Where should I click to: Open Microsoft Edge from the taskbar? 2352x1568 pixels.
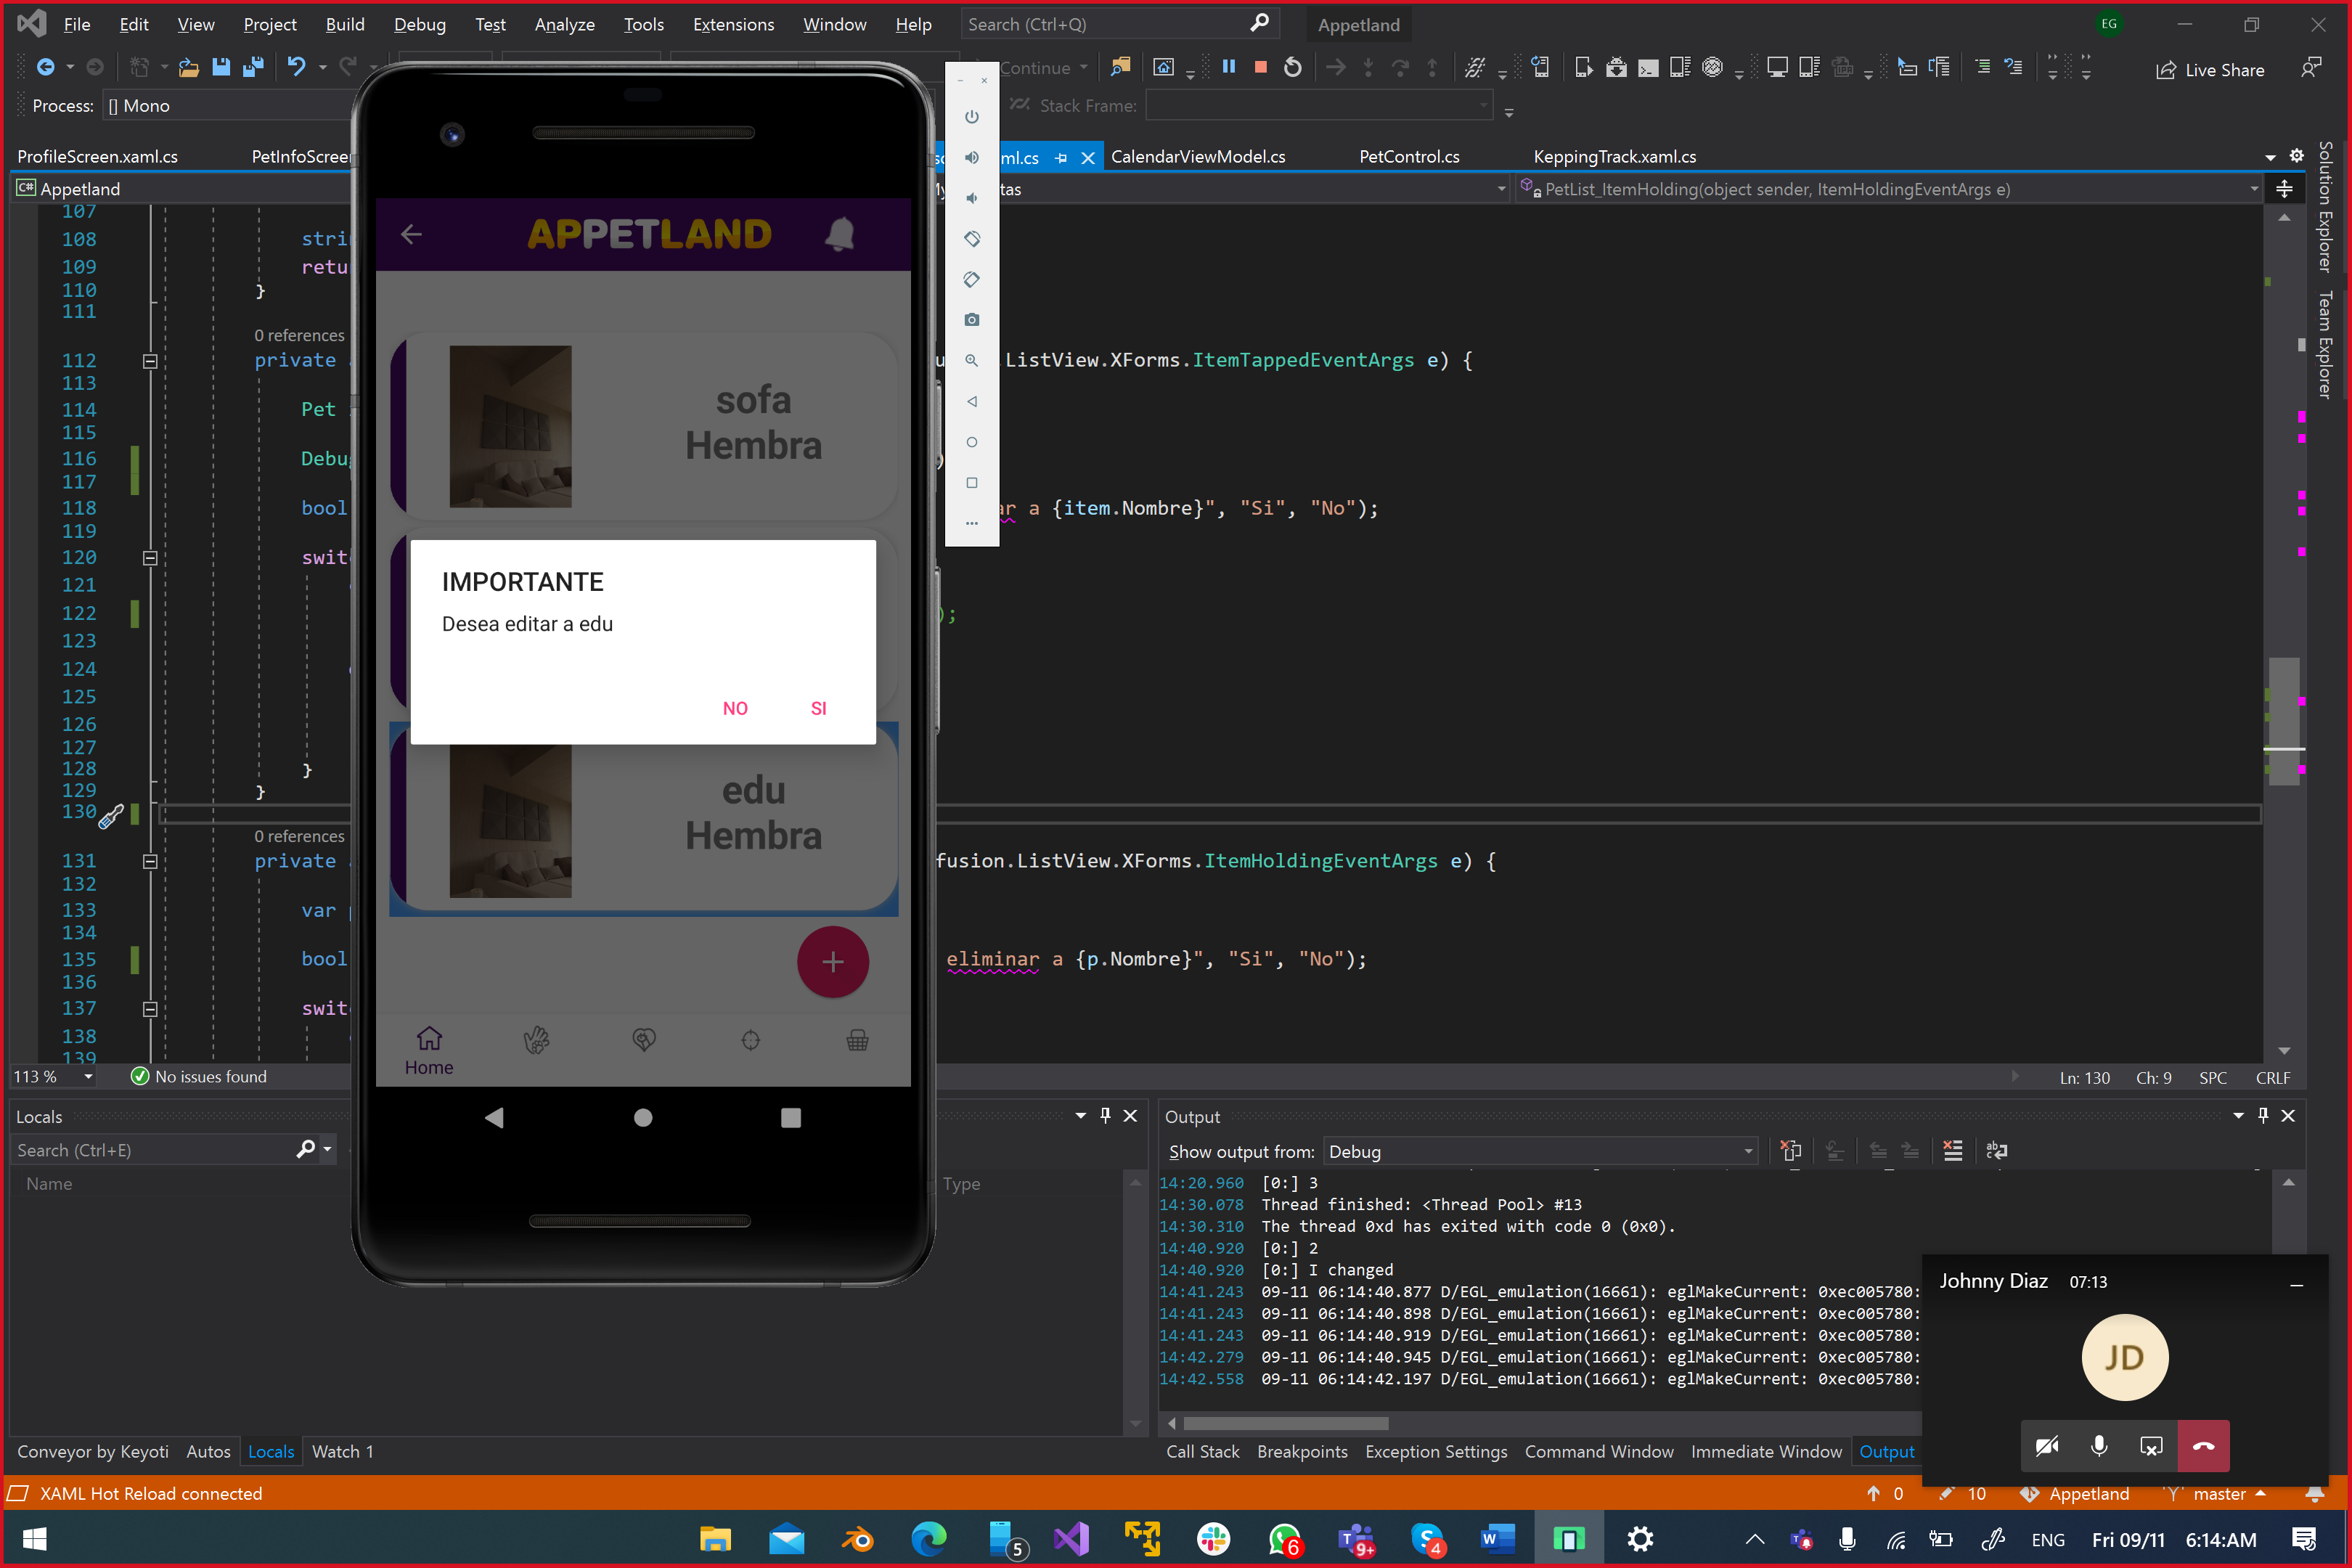928,1539
